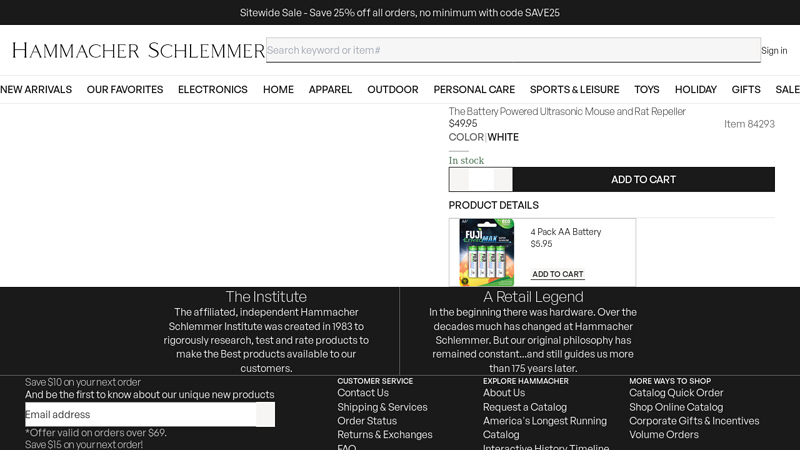This screenshot has width=800, height=450.
Task: Click the $49.95 price
Action: (463, 123)
